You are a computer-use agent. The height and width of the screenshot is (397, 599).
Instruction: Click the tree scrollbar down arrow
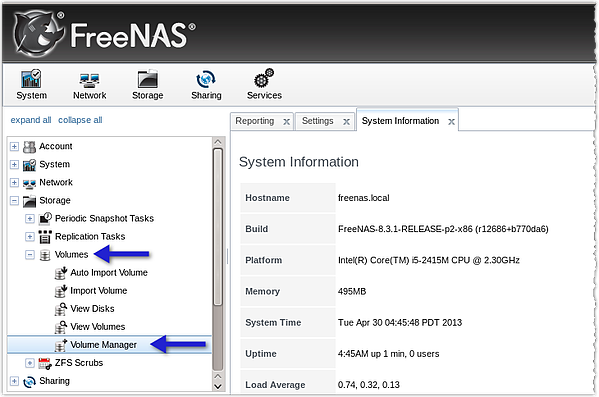(218, 386)
